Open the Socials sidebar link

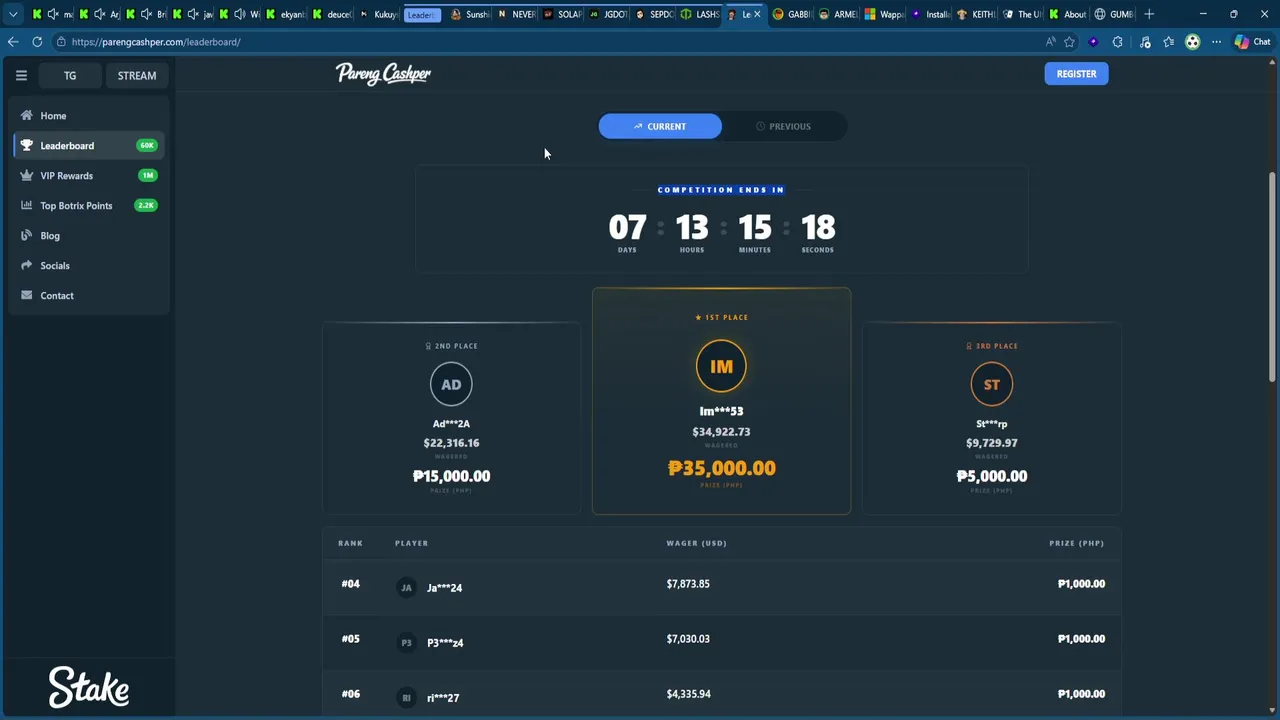pos(90,266)
